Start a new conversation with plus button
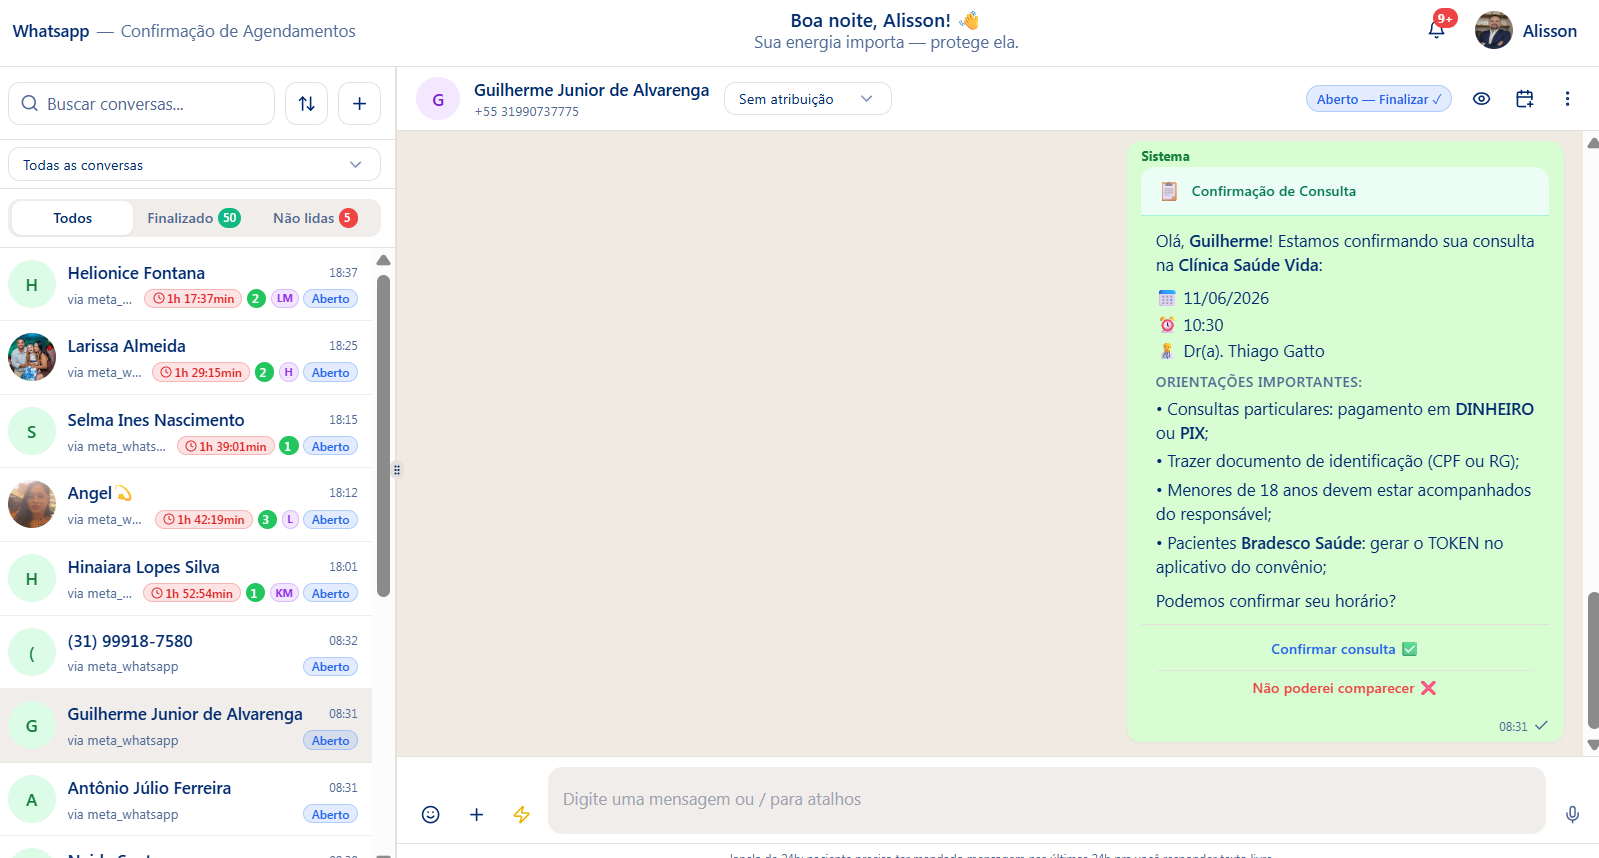This screenshot has height=858, width=1599. tap(359, 104)
